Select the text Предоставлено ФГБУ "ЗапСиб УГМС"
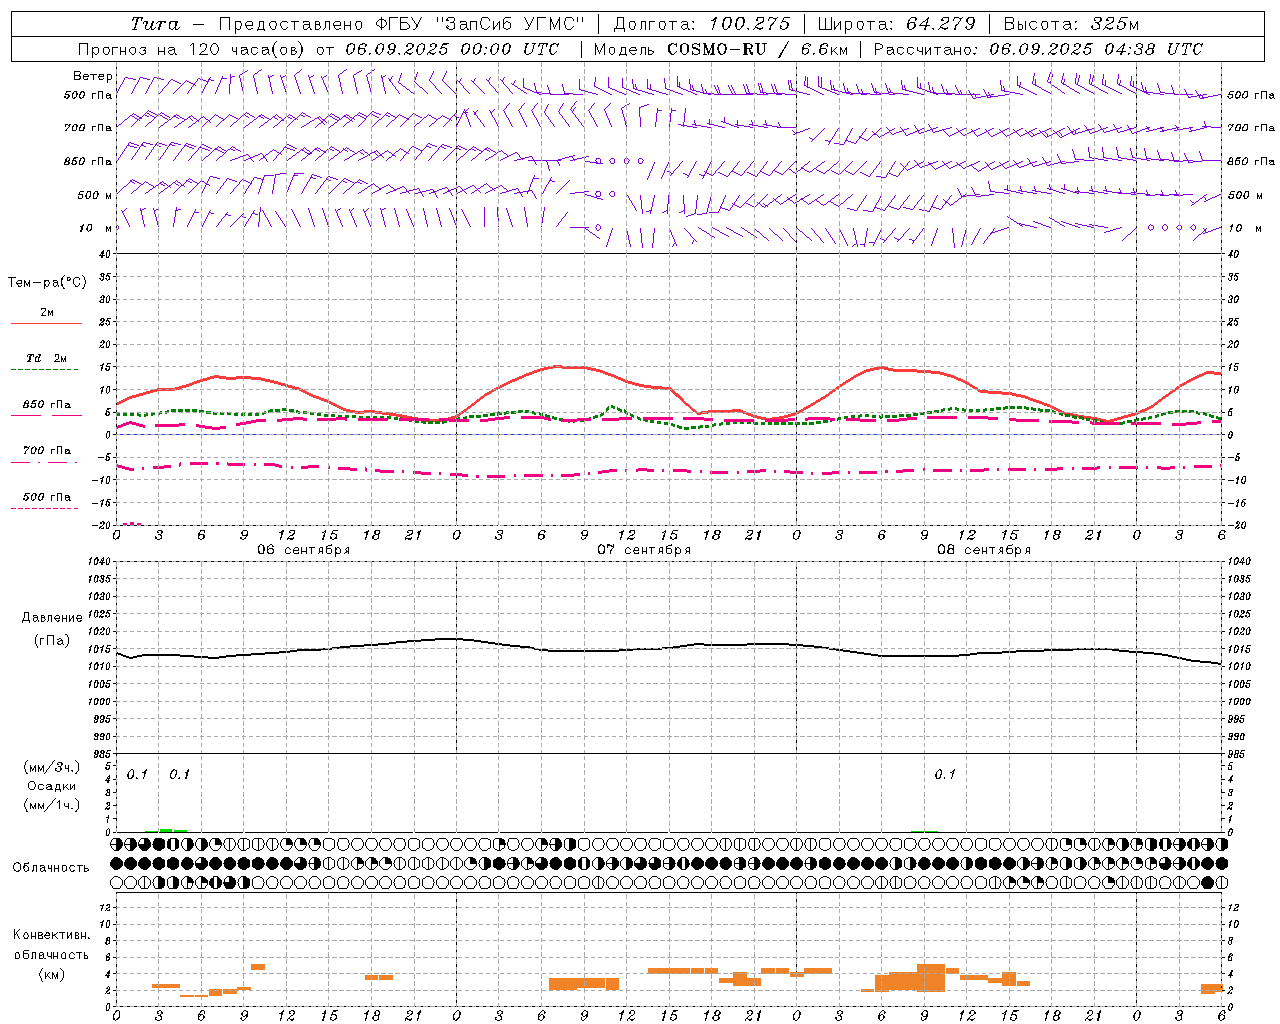The height and width of the screenshot is (1024, 1280). (401, 24)
